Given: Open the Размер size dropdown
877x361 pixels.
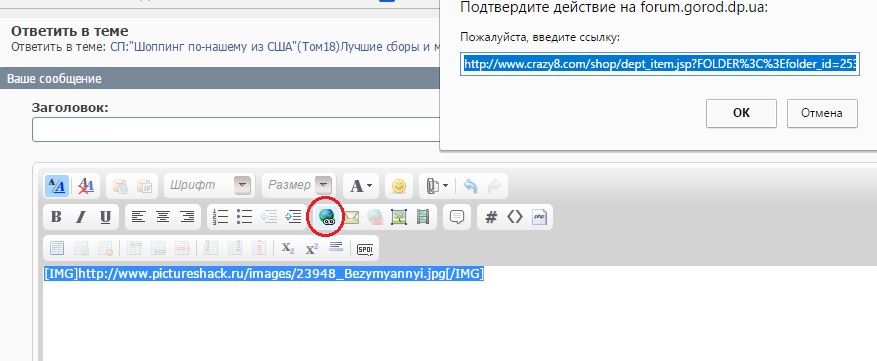Looking at the screenshot, I should 298,185.
